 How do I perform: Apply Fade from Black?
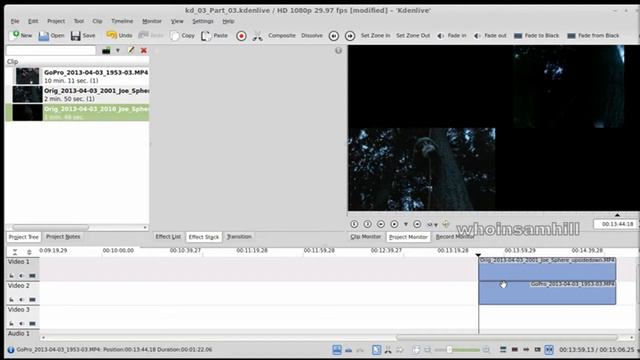click(593, 36)
